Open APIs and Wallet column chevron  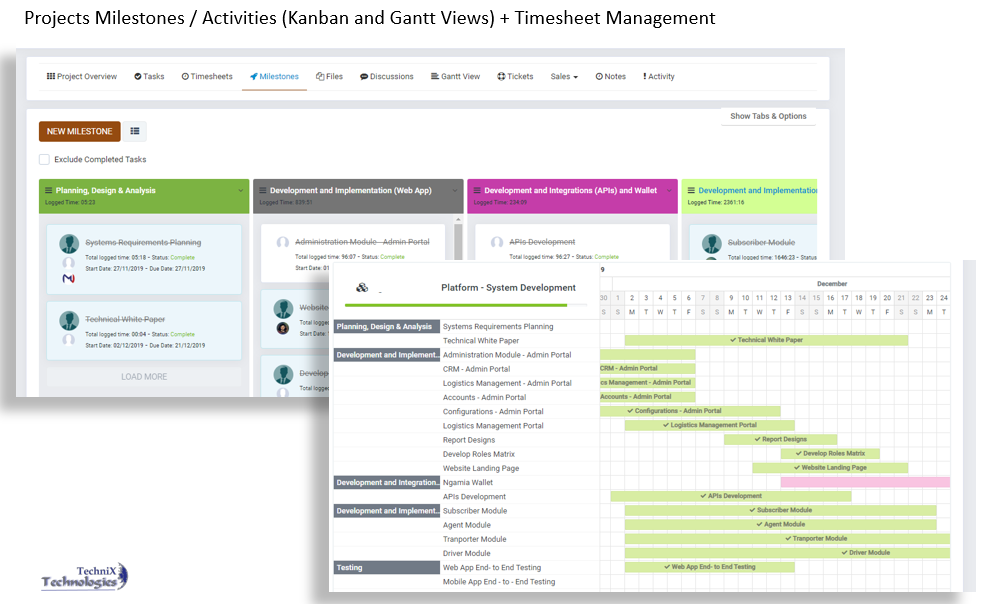pos(669,190)
